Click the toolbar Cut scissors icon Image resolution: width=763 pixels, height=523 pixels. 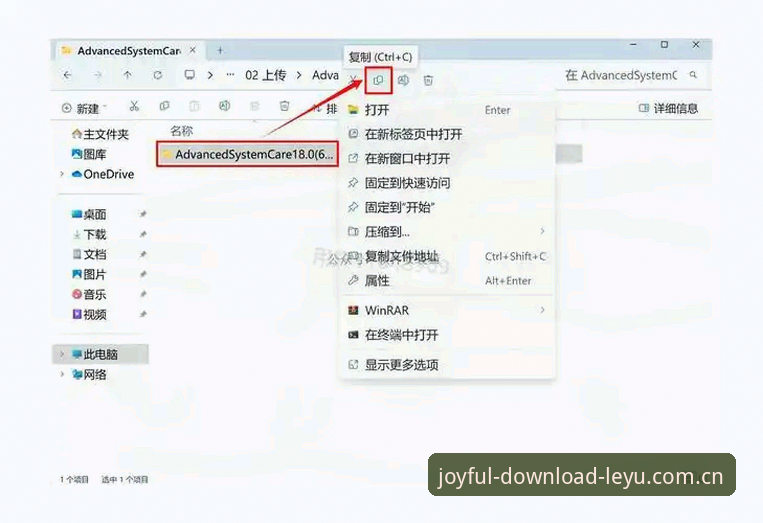tap(134, 106)
